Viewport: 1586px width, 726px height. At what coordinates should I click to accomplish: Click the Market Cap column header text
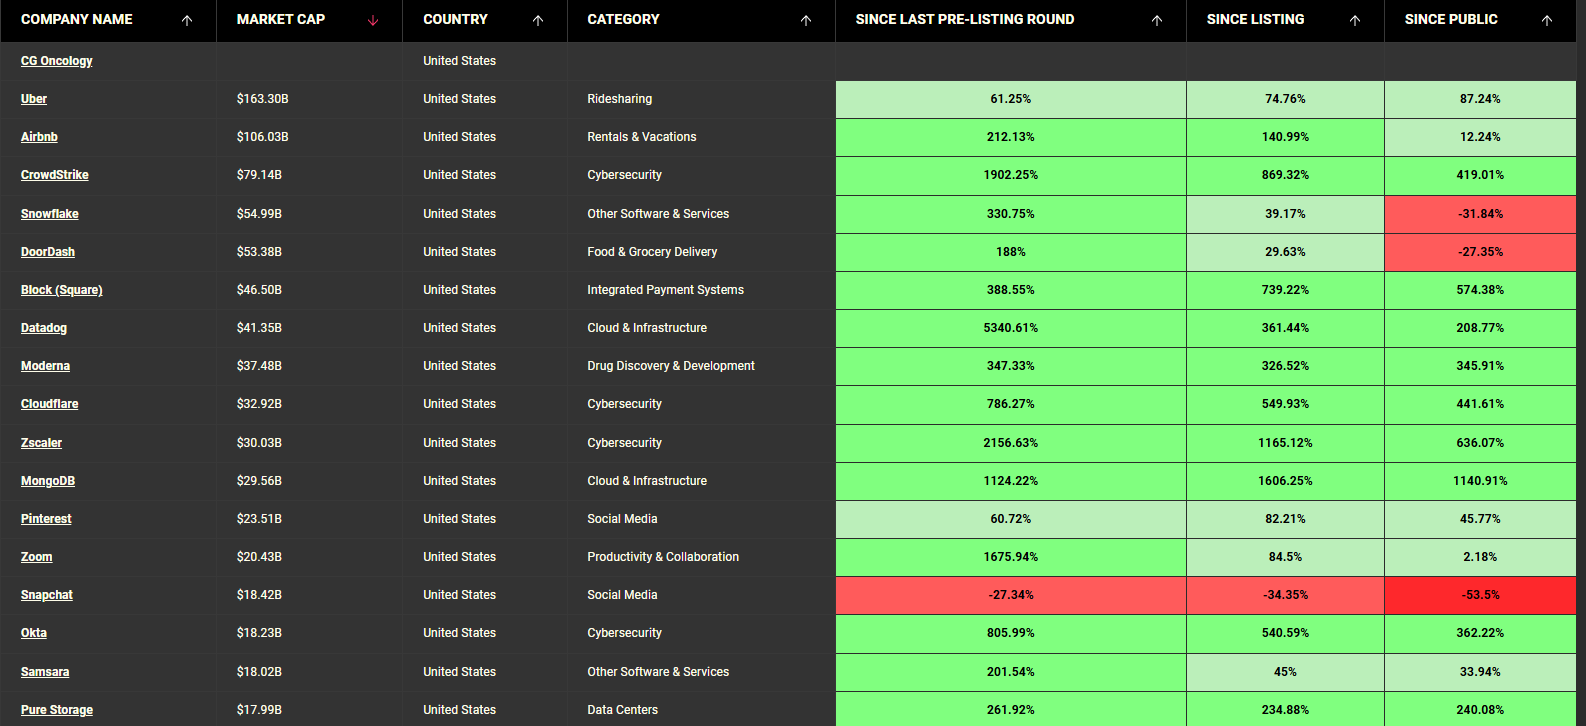pyautogui.click(x=281, y=19)
